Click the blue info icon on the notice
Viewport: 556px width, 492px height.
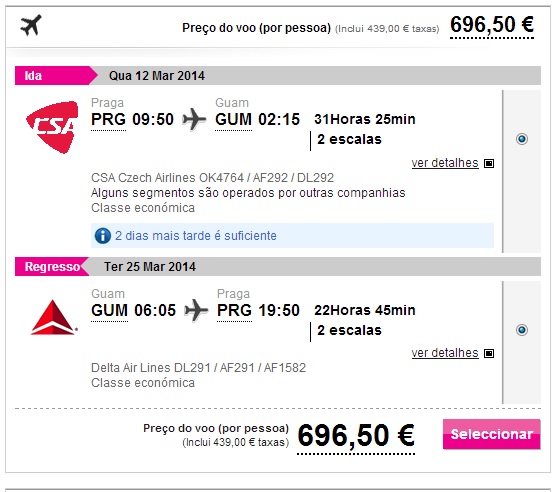point(103,236)
